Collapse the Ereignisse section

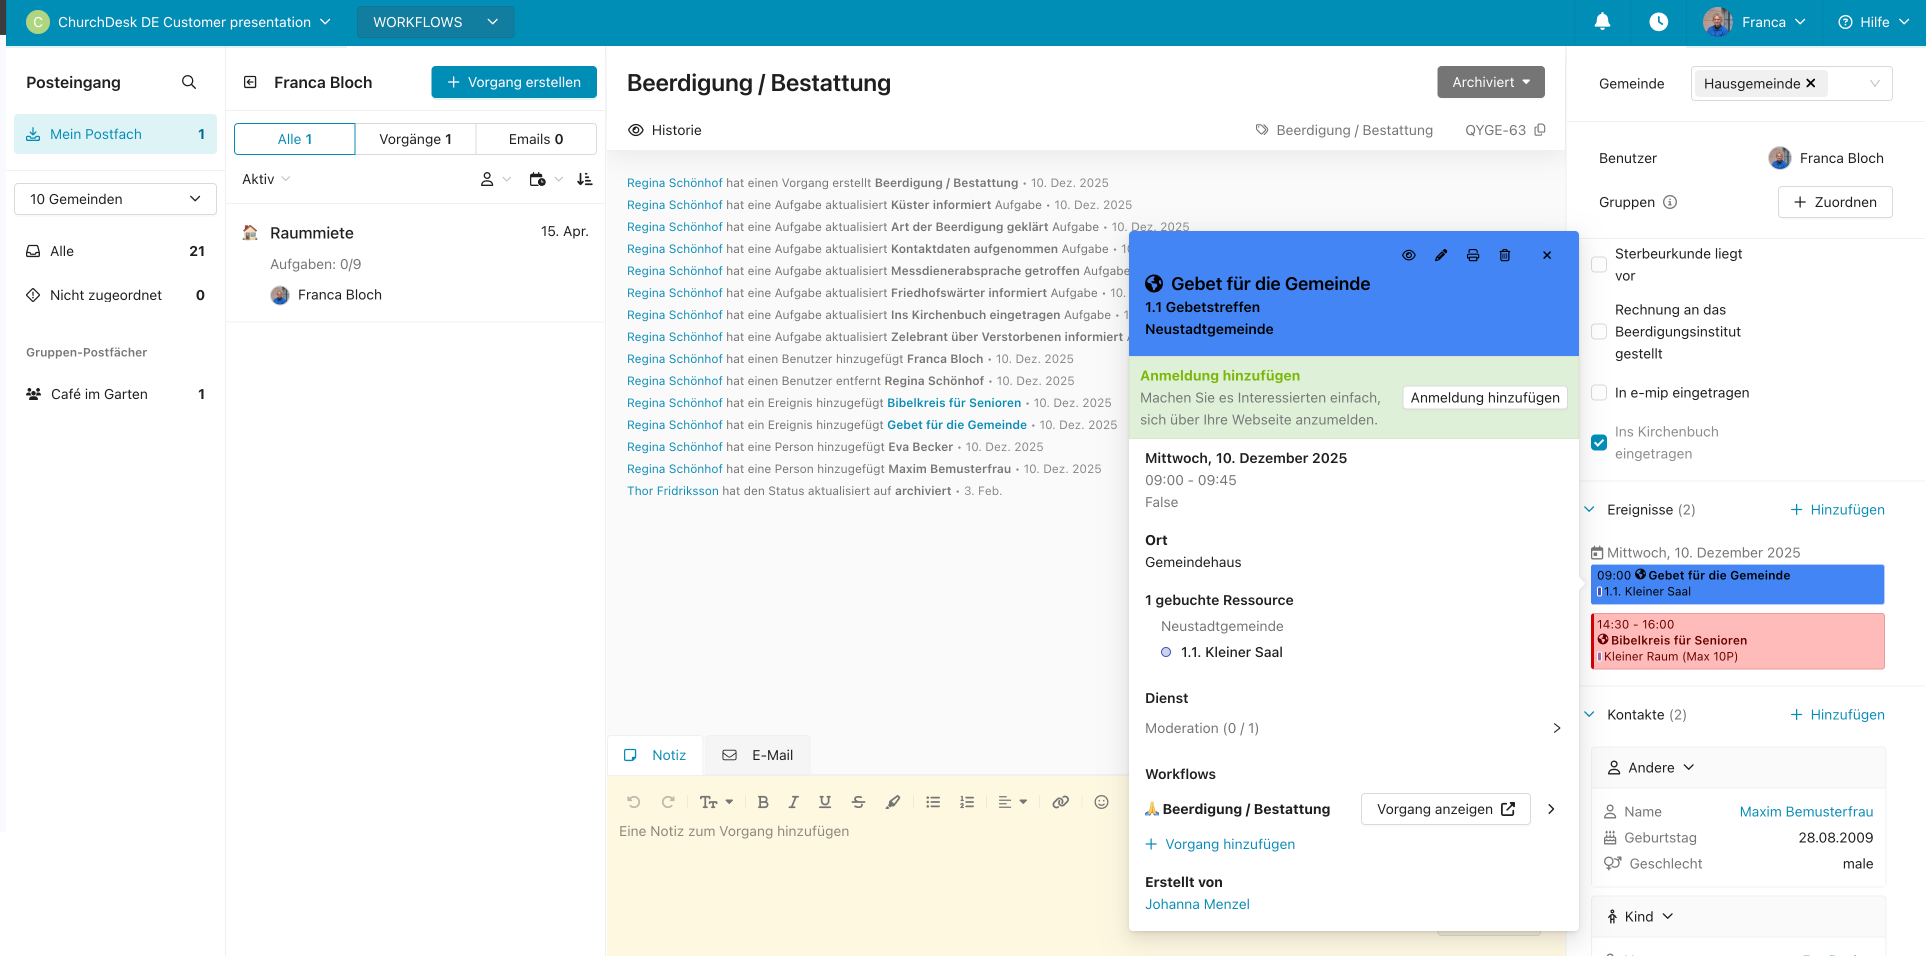tap(1590, 509)
